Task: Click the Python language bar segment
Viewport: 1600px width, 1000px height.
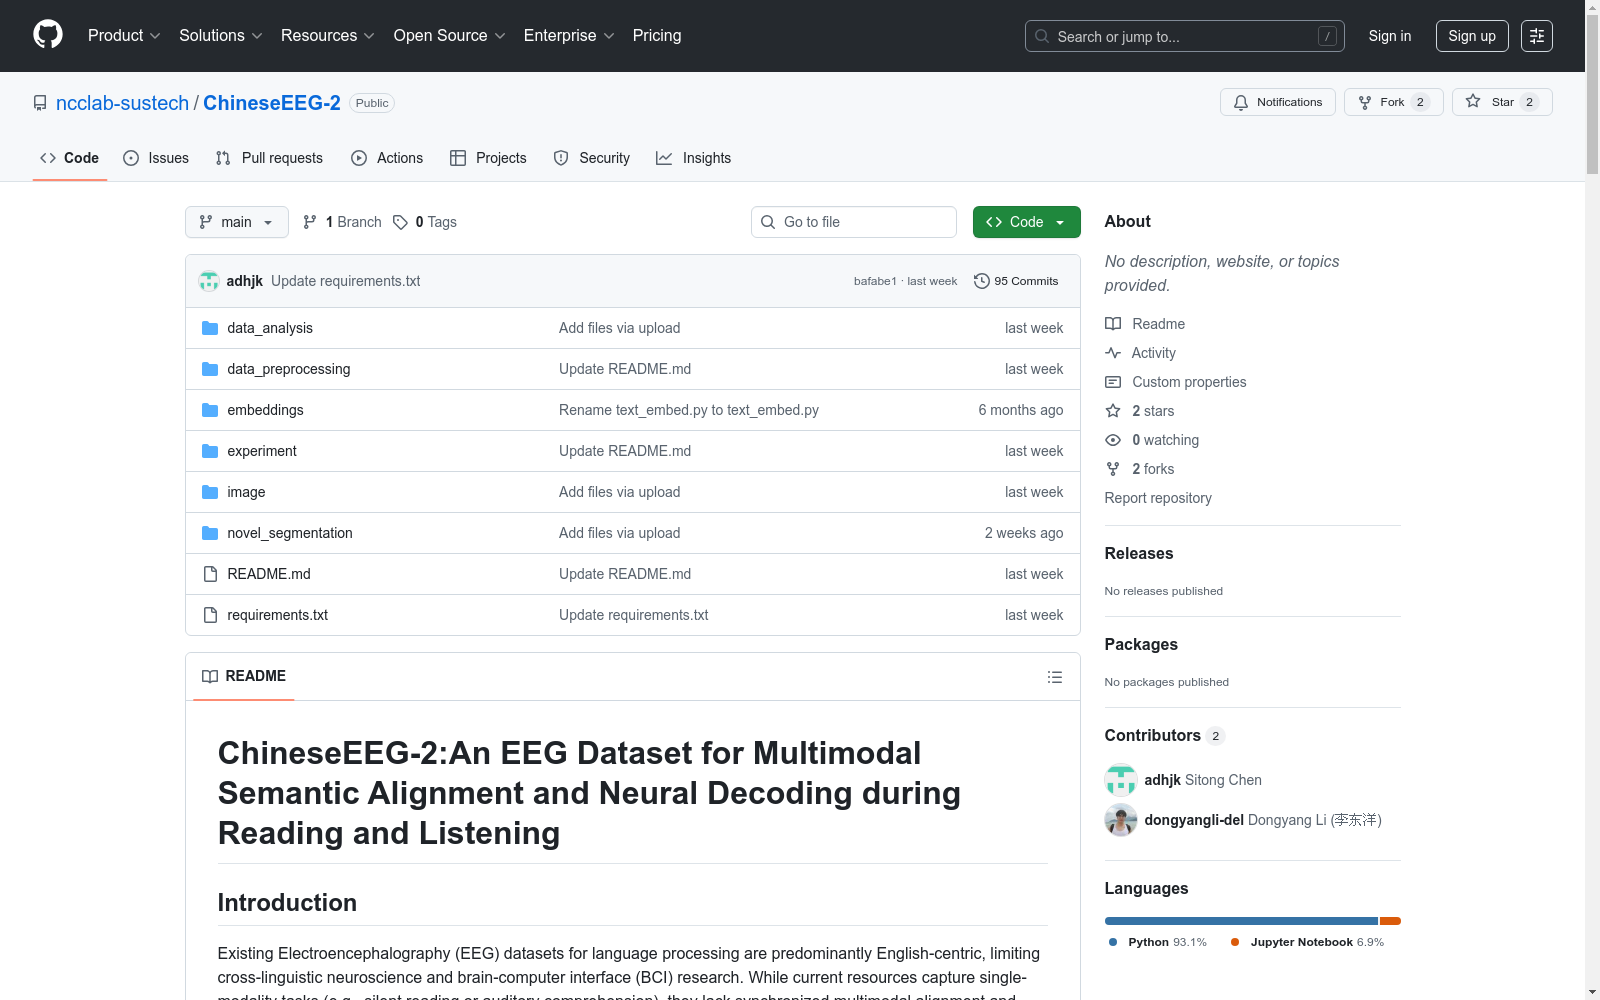Action: [x=1241, y=921]
